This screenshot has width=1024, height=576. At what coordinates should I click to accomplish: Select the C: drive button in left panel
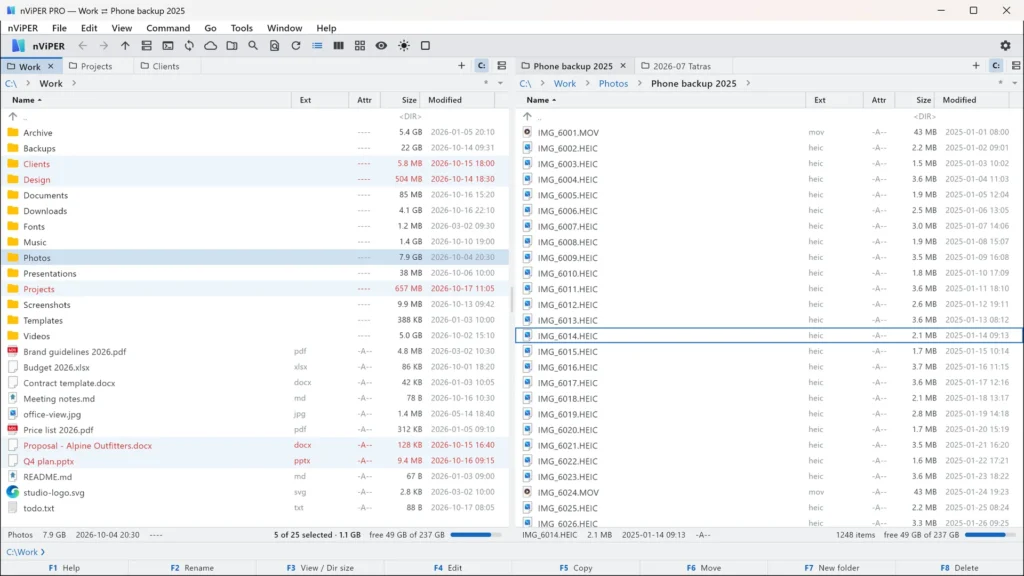pos(481,66)
